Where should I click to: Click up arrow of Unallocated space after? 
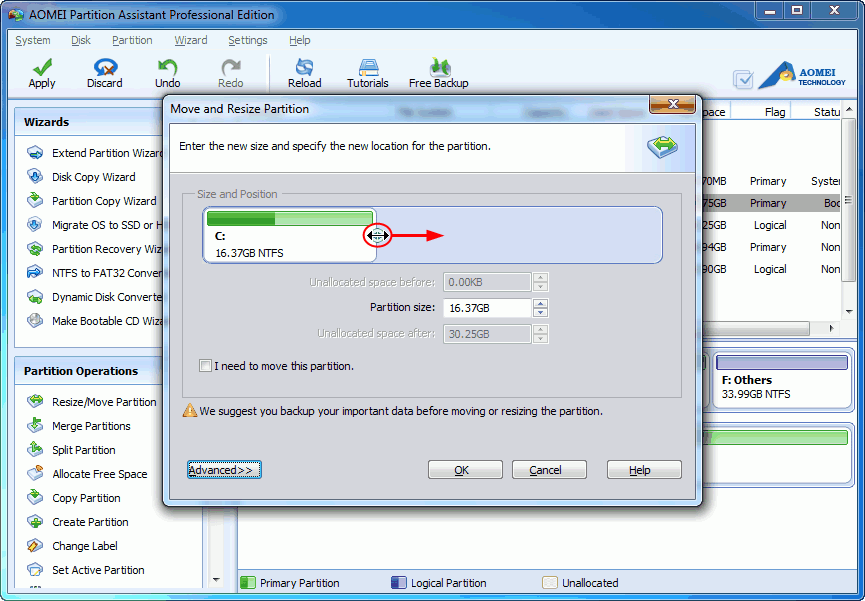[541, 329]
